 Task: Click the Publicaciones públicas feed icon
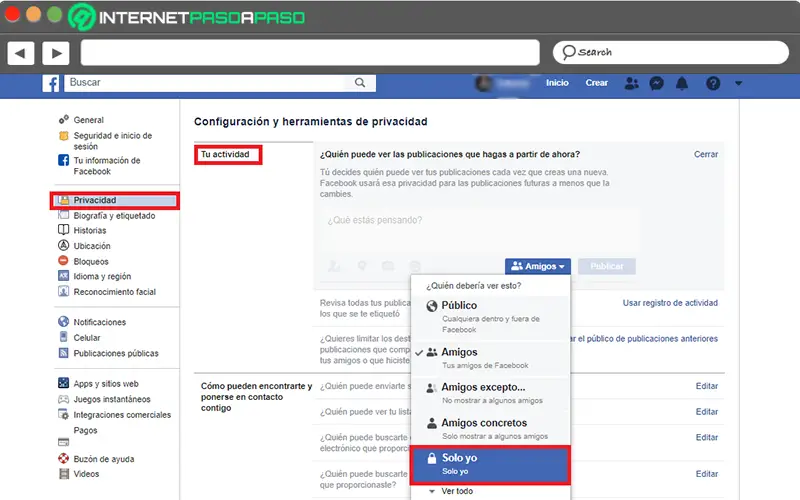[63, 353]
